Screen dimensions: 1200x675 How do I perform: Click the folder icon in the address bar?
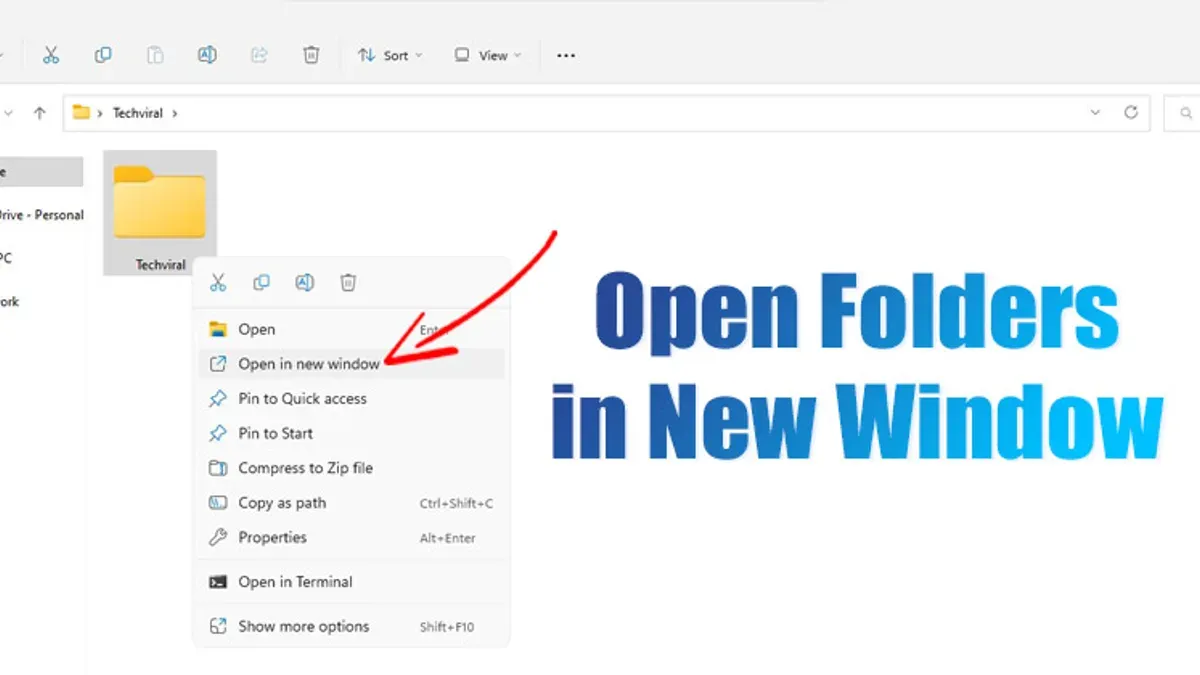pyautogui.click(x=81, y=113)
